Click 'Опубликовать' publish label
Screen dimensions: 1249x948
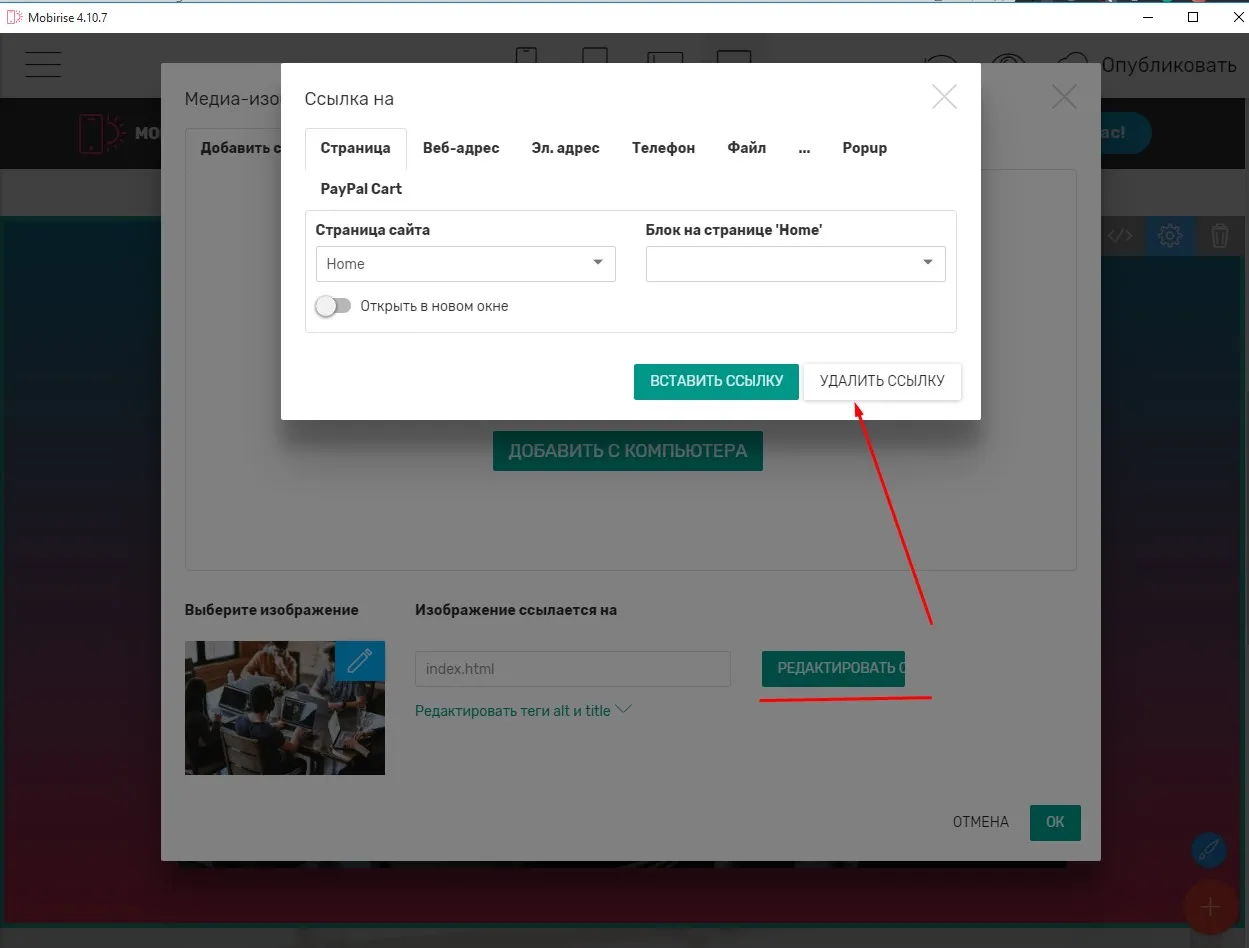point(1169,65)
